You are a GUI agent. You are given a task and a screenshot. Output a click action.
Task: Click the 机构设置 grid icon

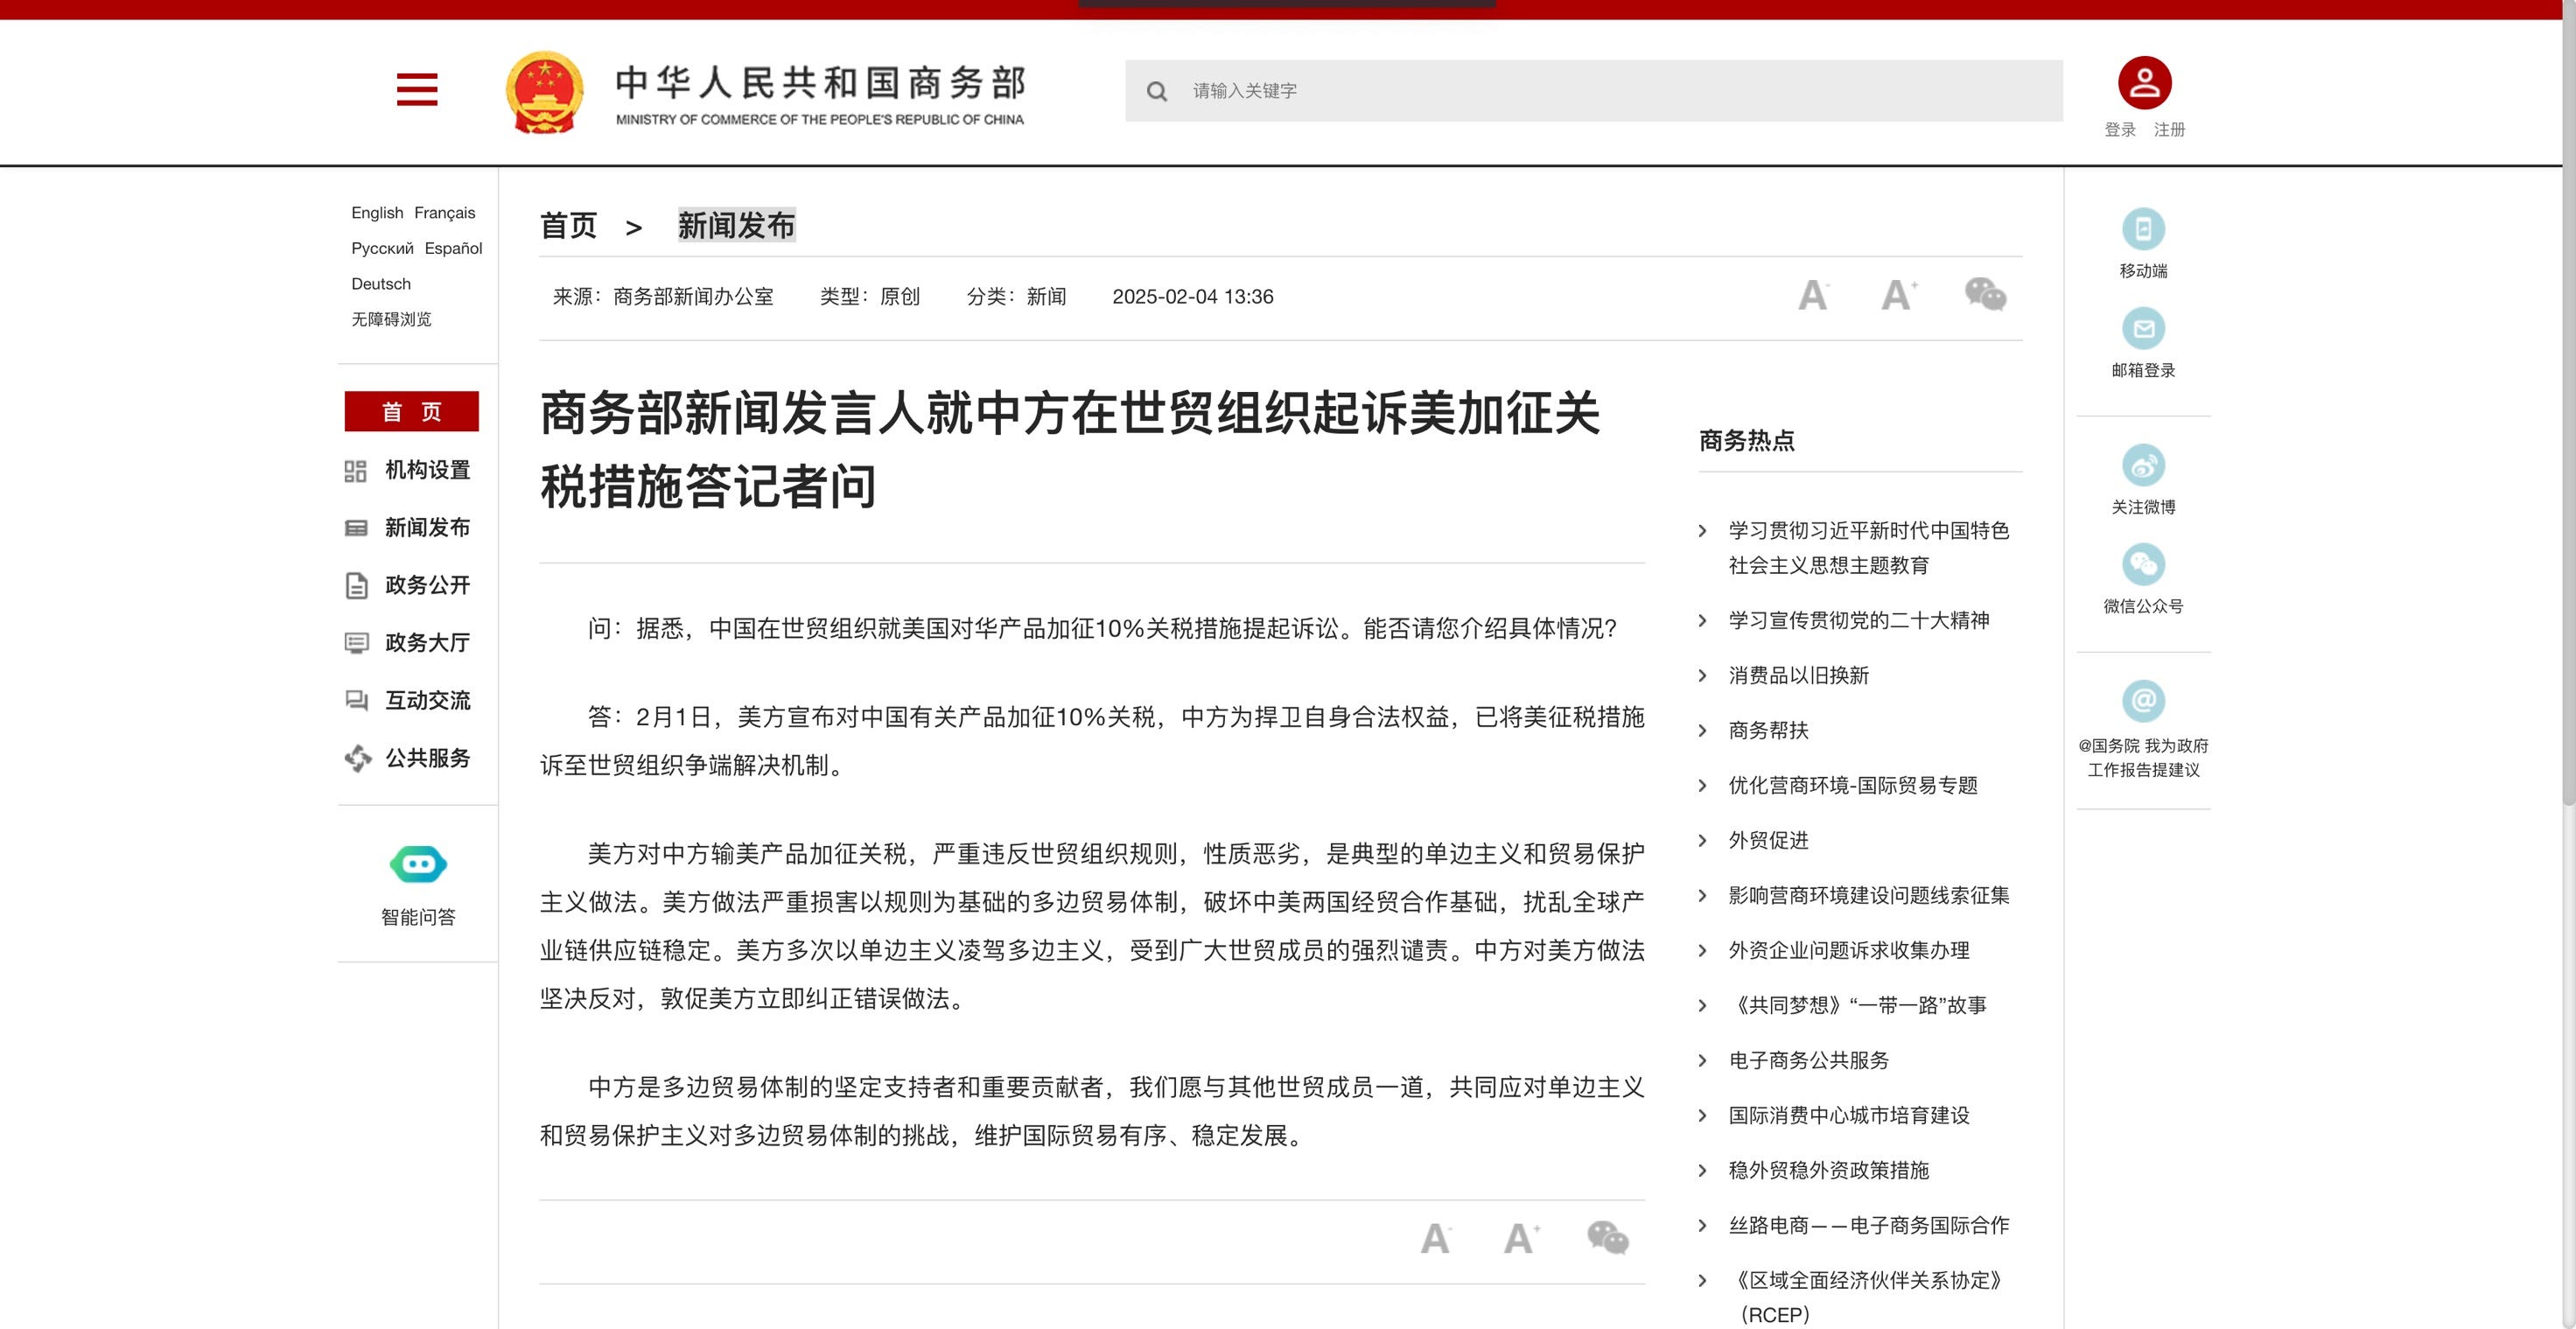356,471
